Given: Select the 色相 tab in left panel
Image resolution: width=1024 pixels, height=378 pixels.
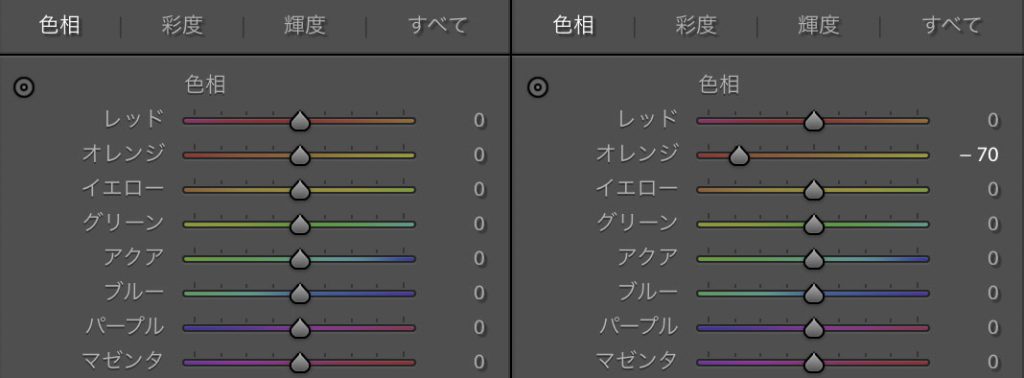Looking at the screenshot, I should pyautogui.click(x=59, y=25).
